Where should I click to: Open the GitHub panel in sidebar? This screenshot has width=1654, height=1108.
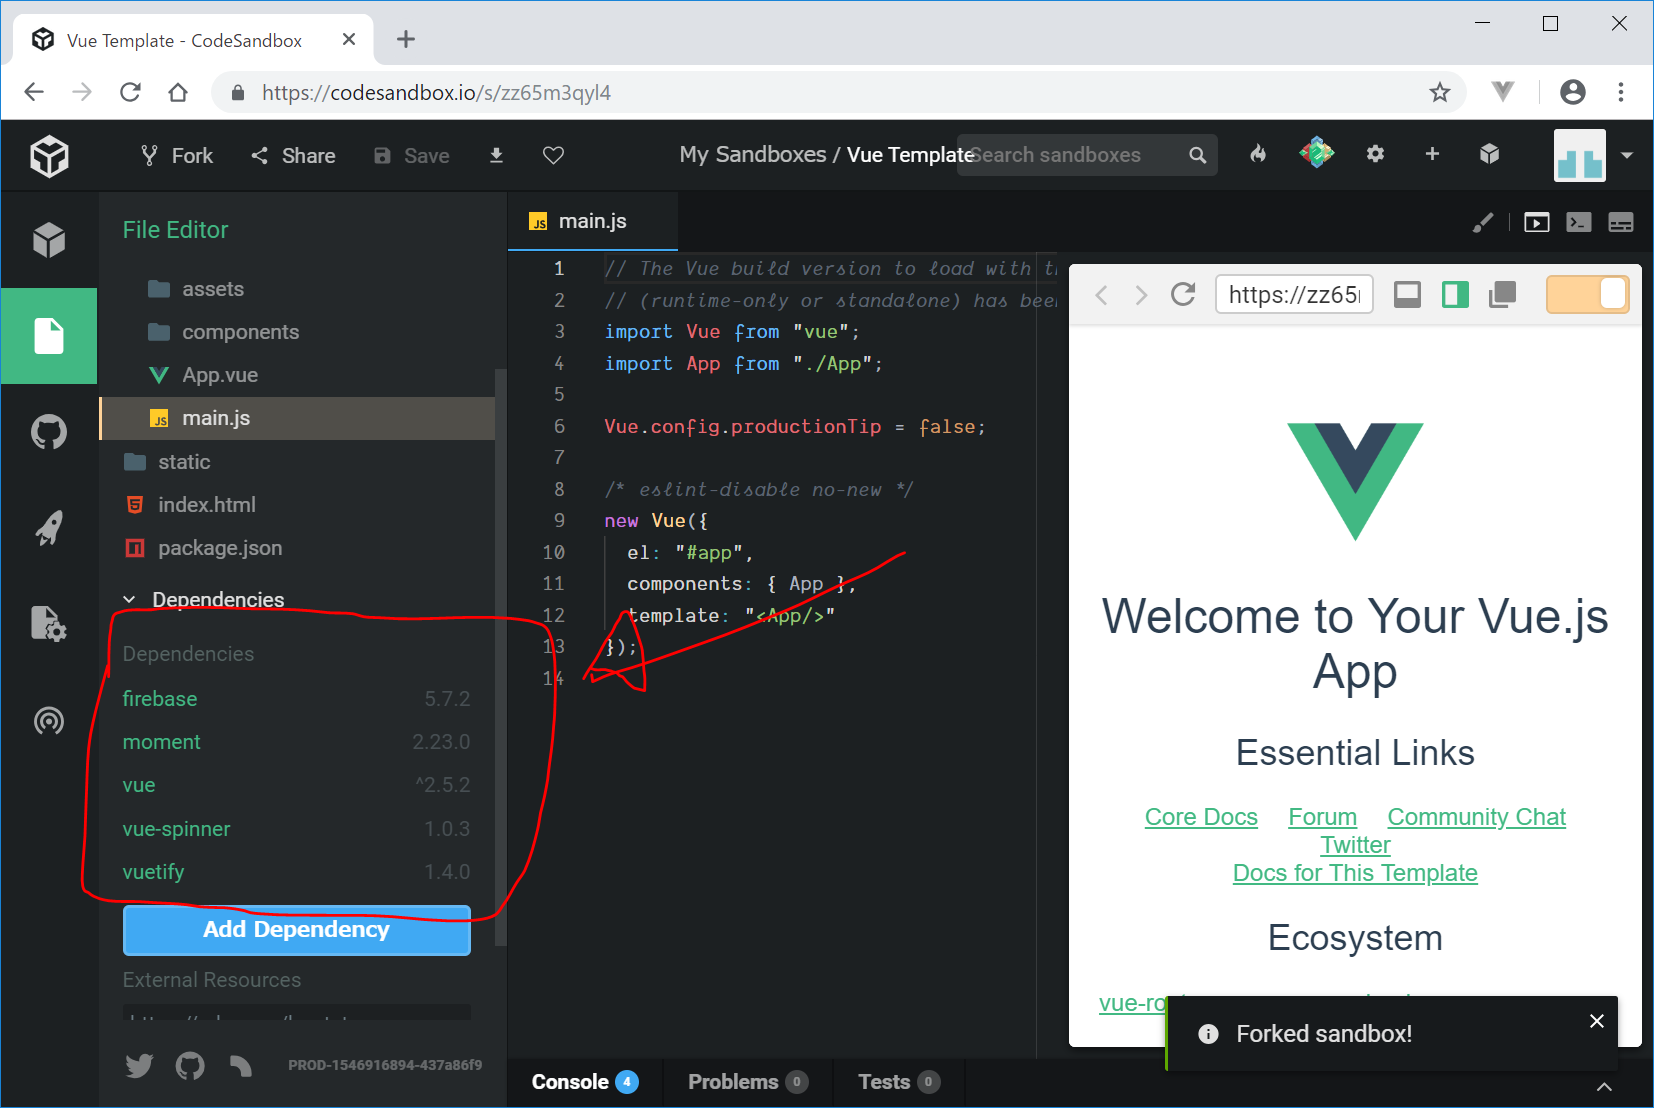(x=49, y=432)
